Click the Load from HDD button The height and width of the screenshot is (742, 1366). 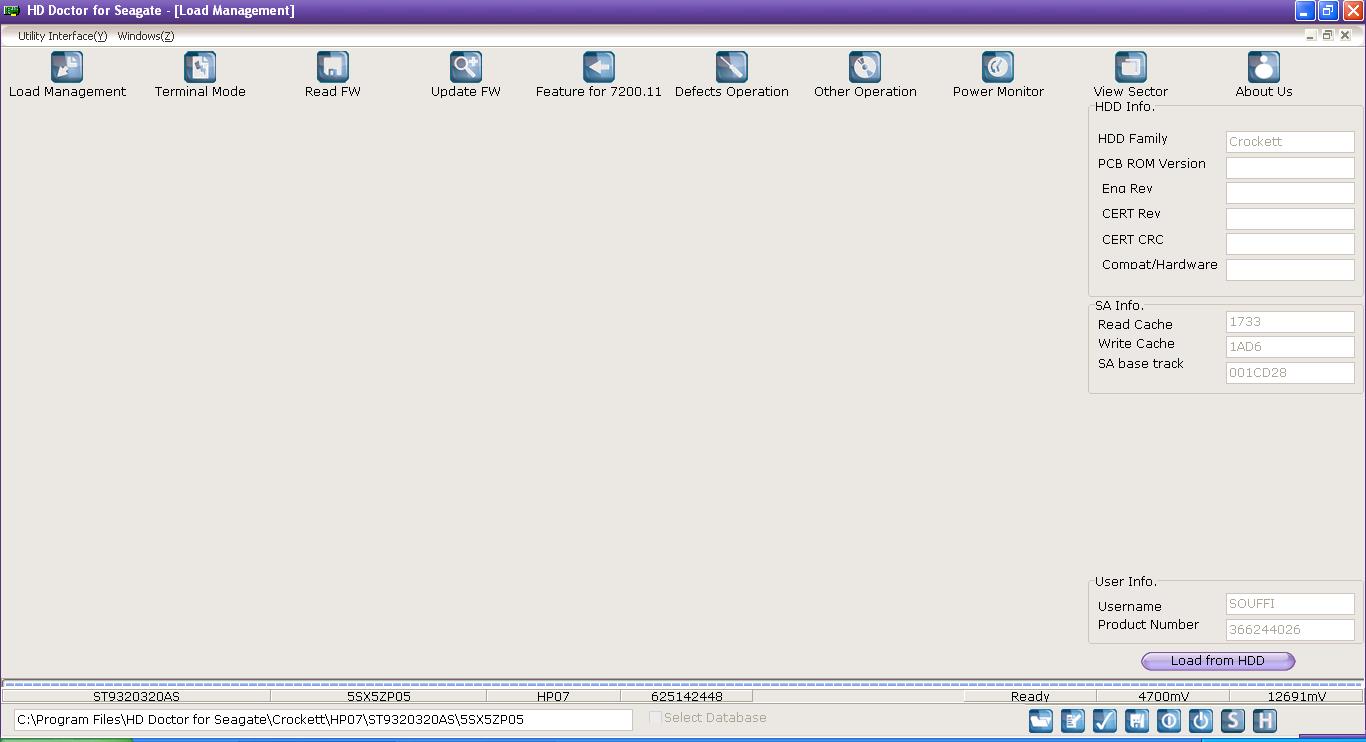point(1218,661)
